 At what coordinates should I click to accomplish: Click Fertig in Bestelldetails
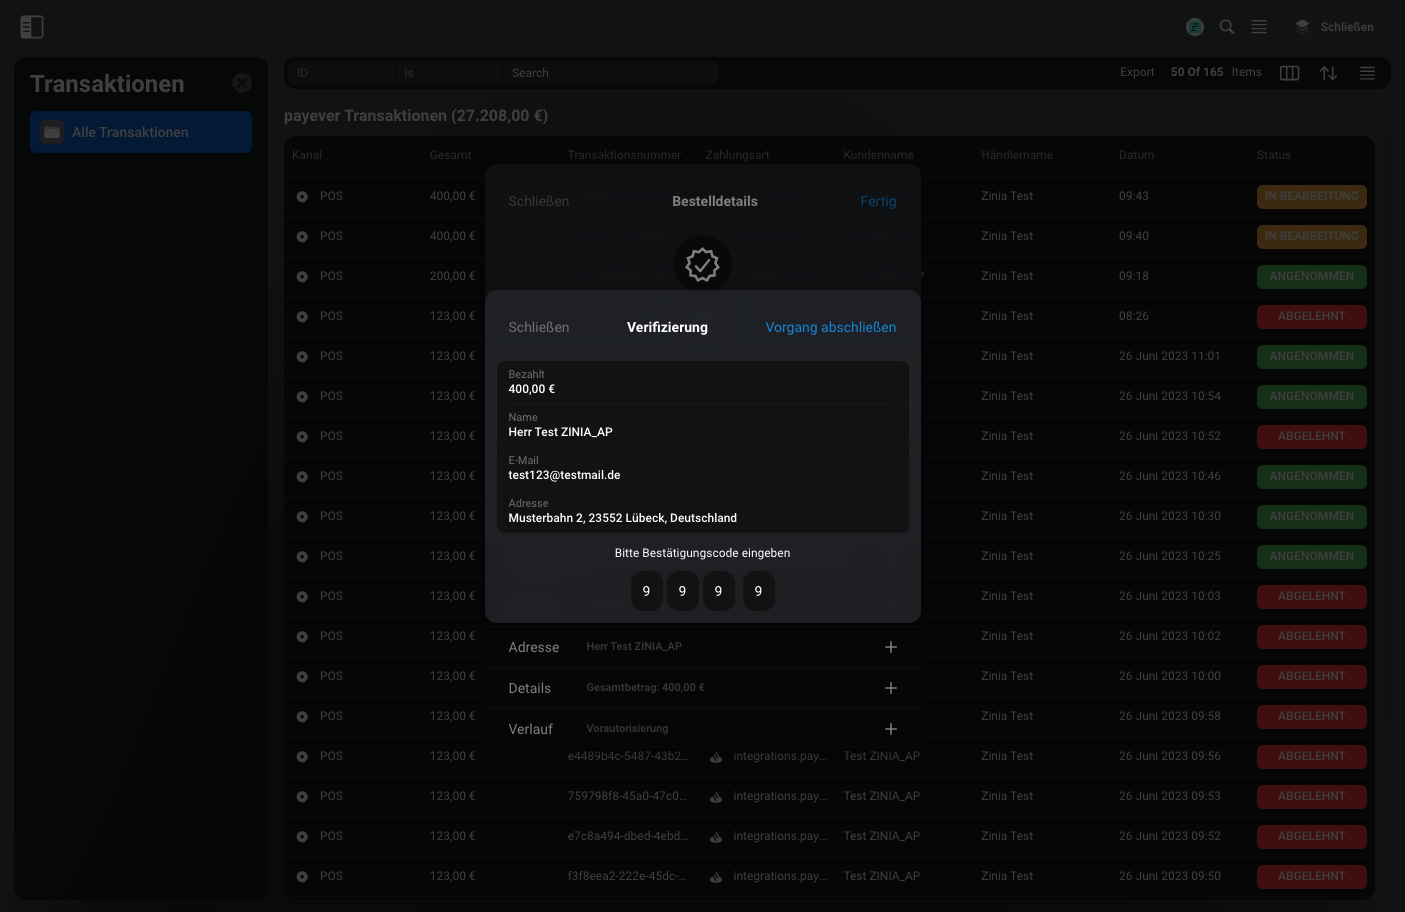tap(878, 201)
